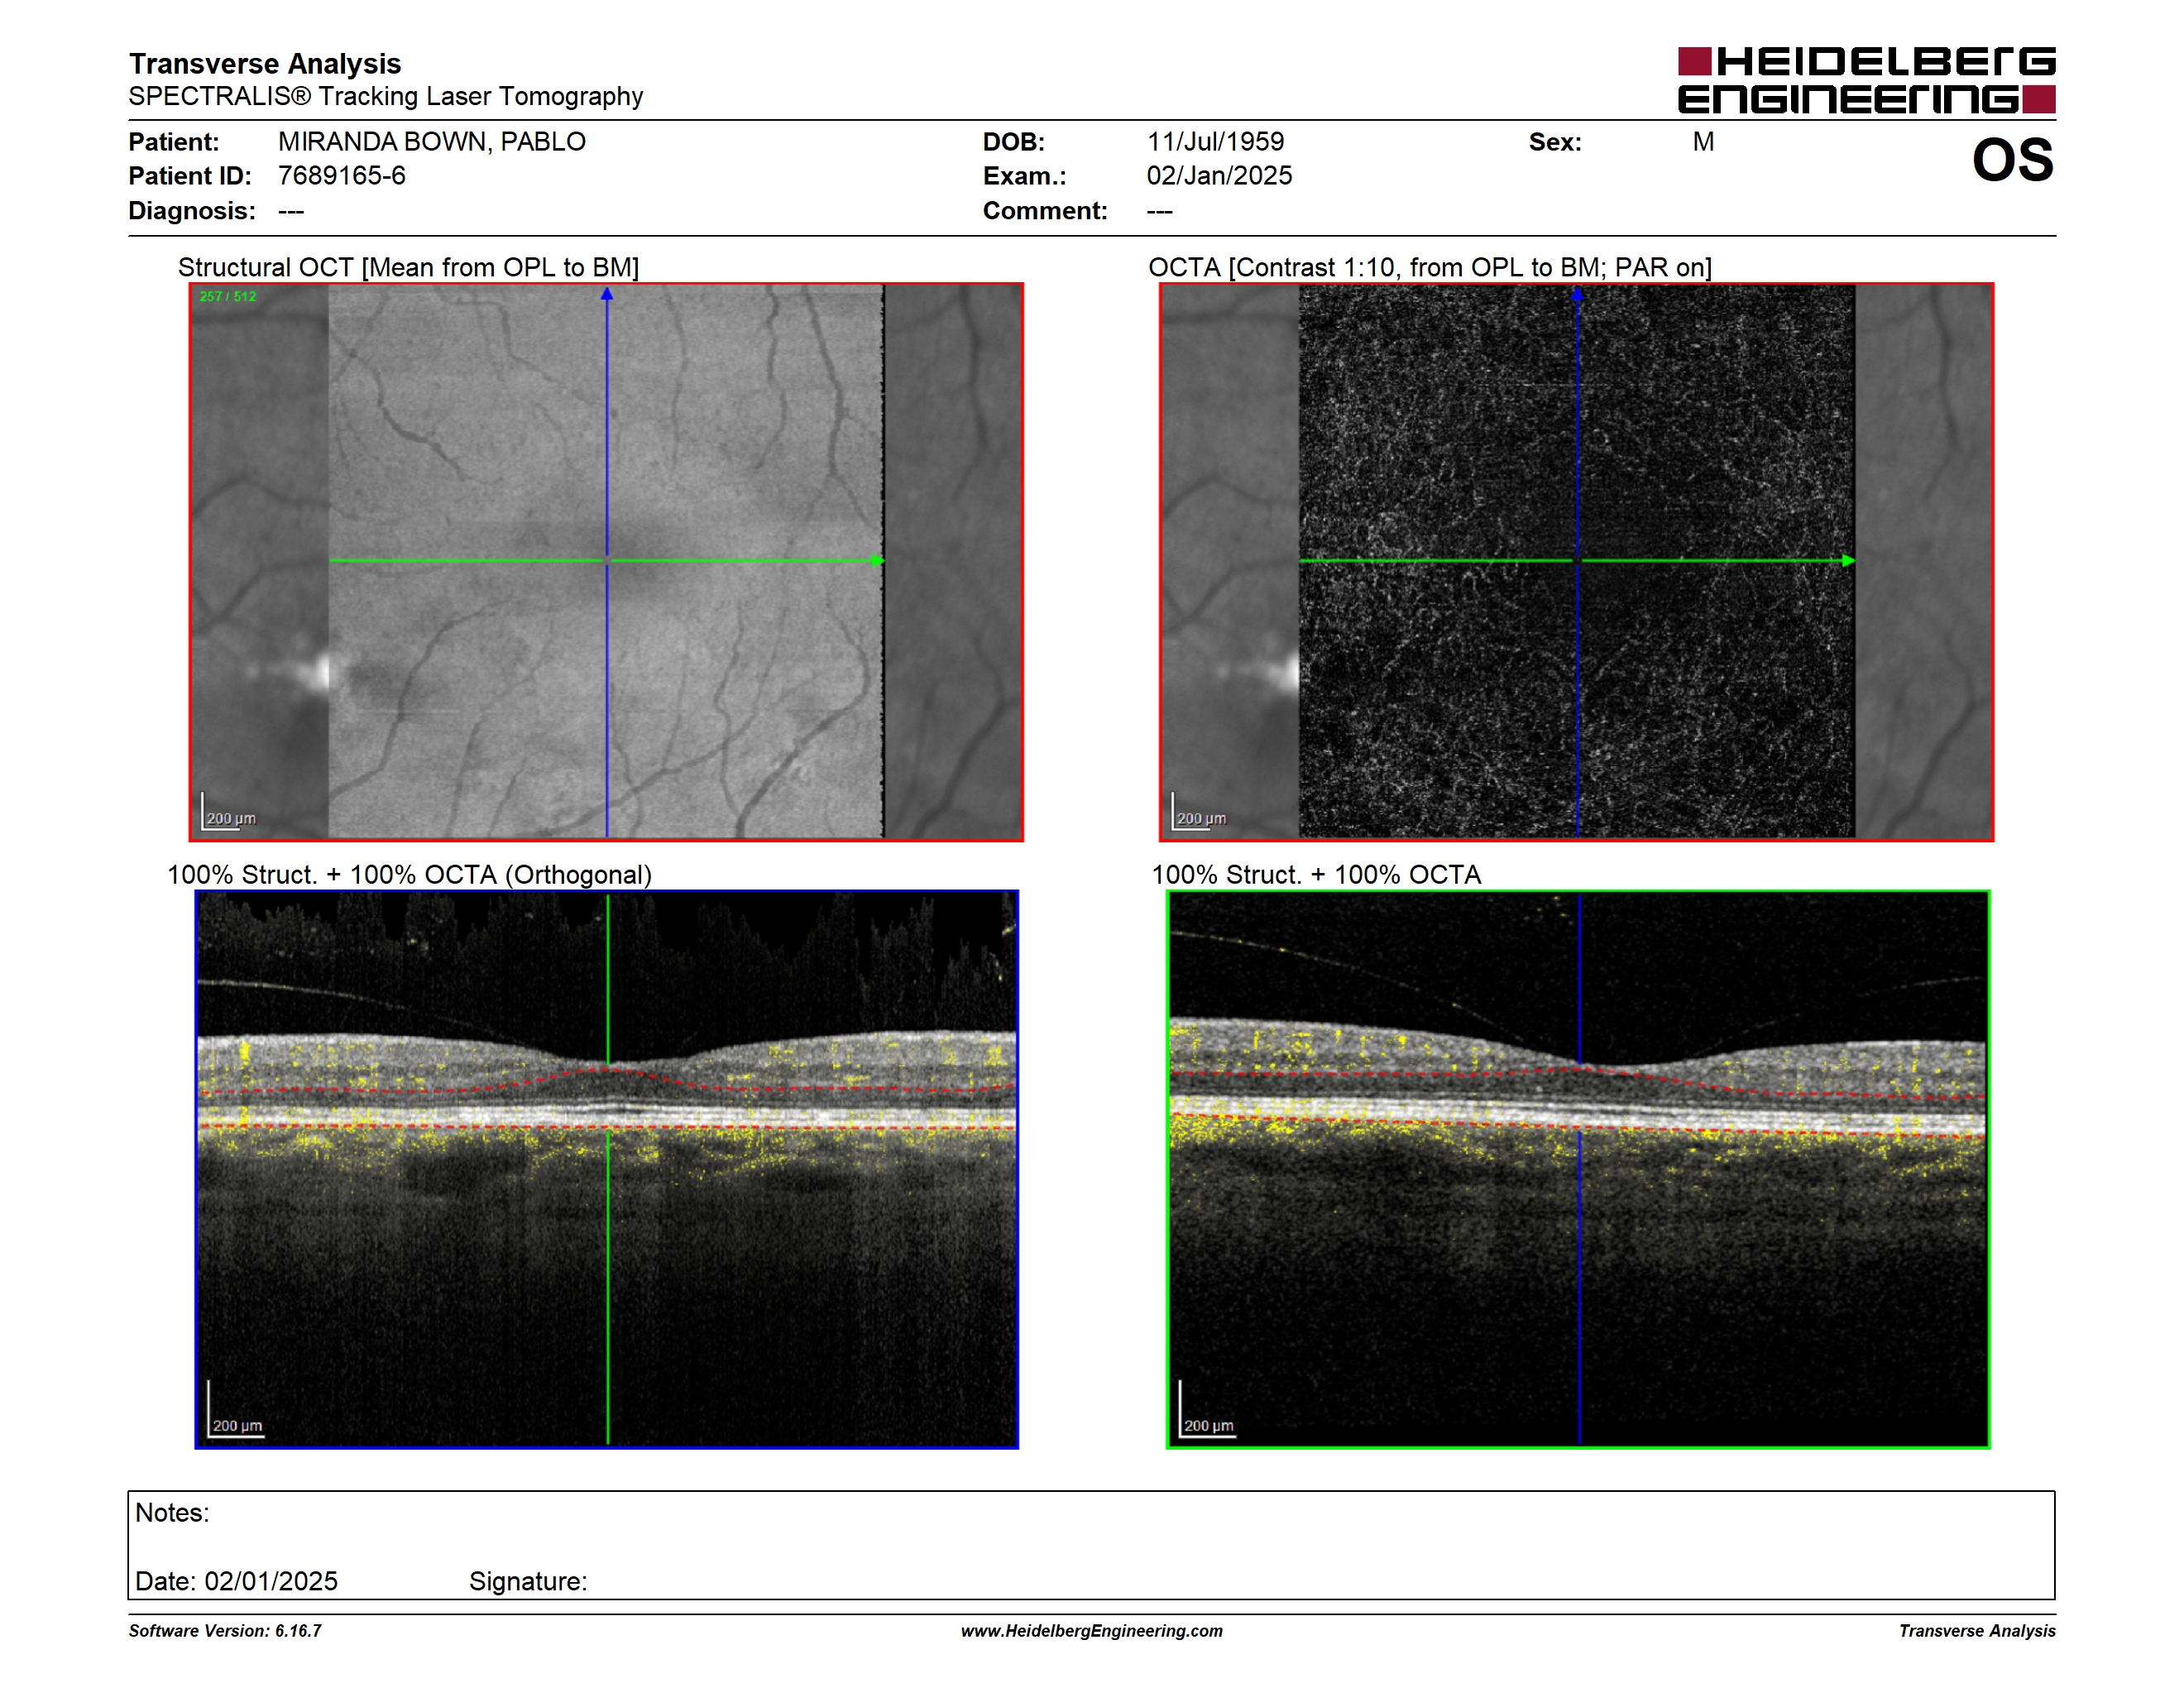The image size is (2184, 1688).
Task: Click the Heidelberg Engineering logo
Action: pos(1866,80)
